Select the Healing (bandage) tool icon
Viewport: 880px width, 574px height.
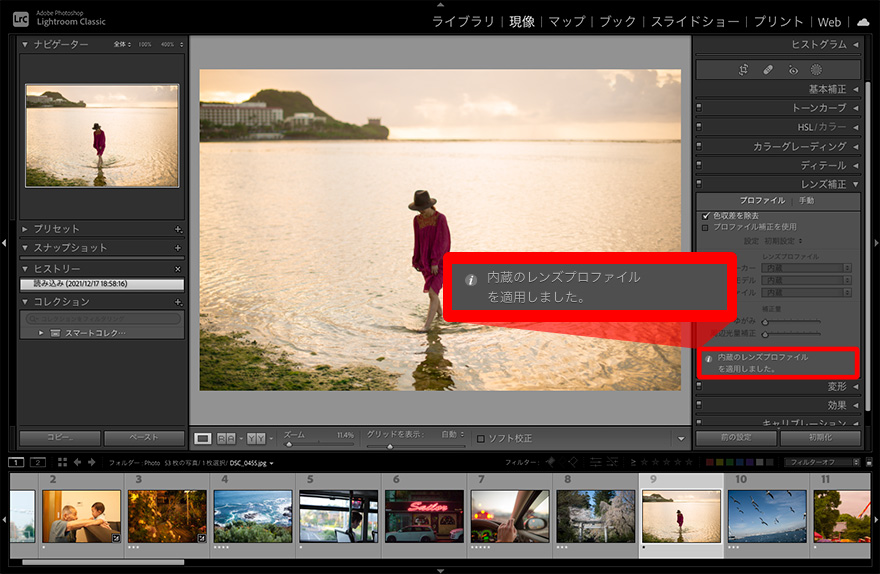[768, 70]
